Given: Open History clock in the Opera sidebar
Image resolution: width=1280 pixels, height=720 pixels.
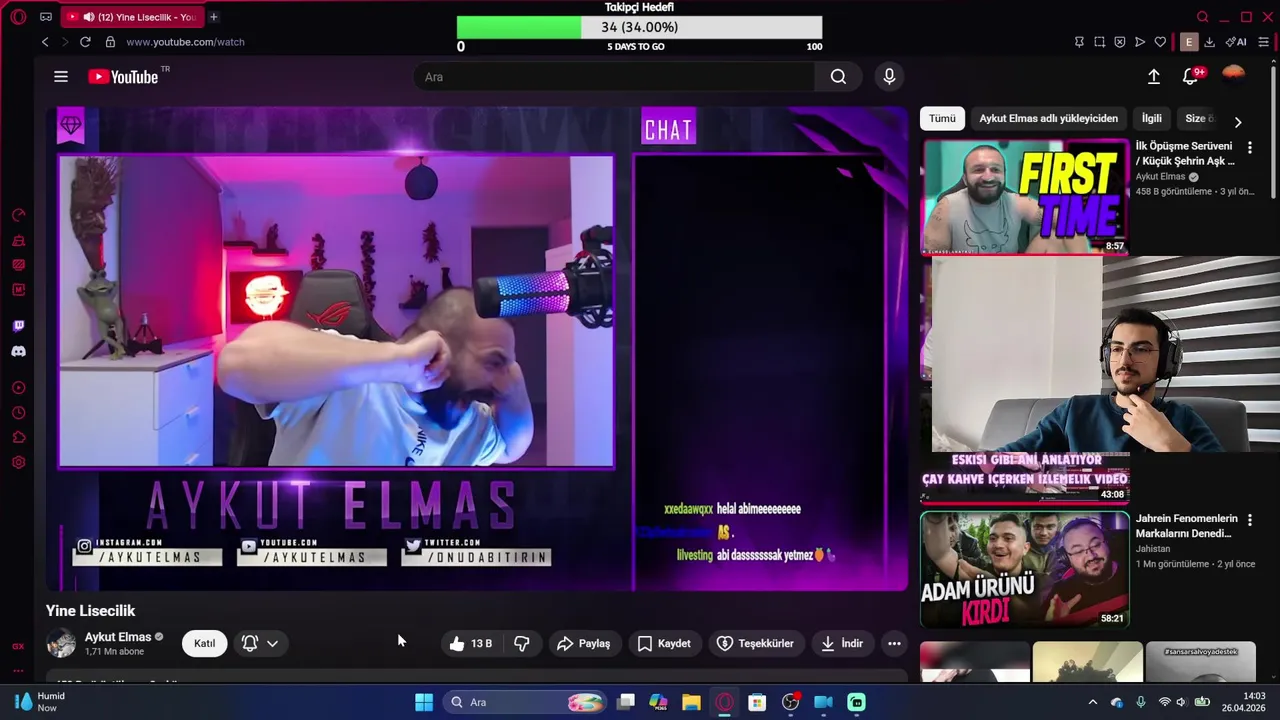Looking at the screenshot, I should pyautogui.click(x=18, y=413).
